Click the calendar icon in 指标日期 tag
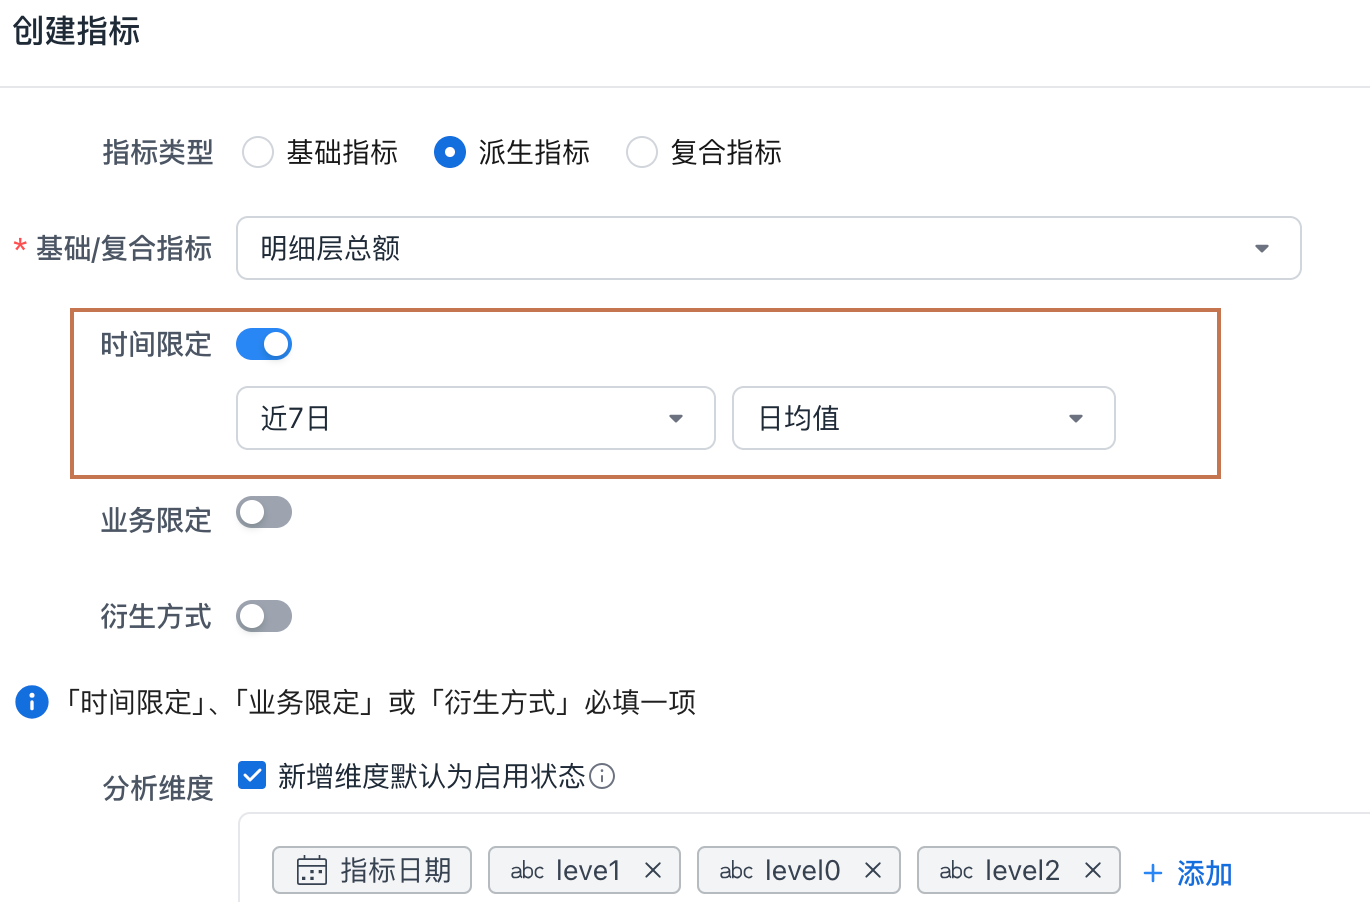Viewport: 1370px width, 902px height. [312, 871]
